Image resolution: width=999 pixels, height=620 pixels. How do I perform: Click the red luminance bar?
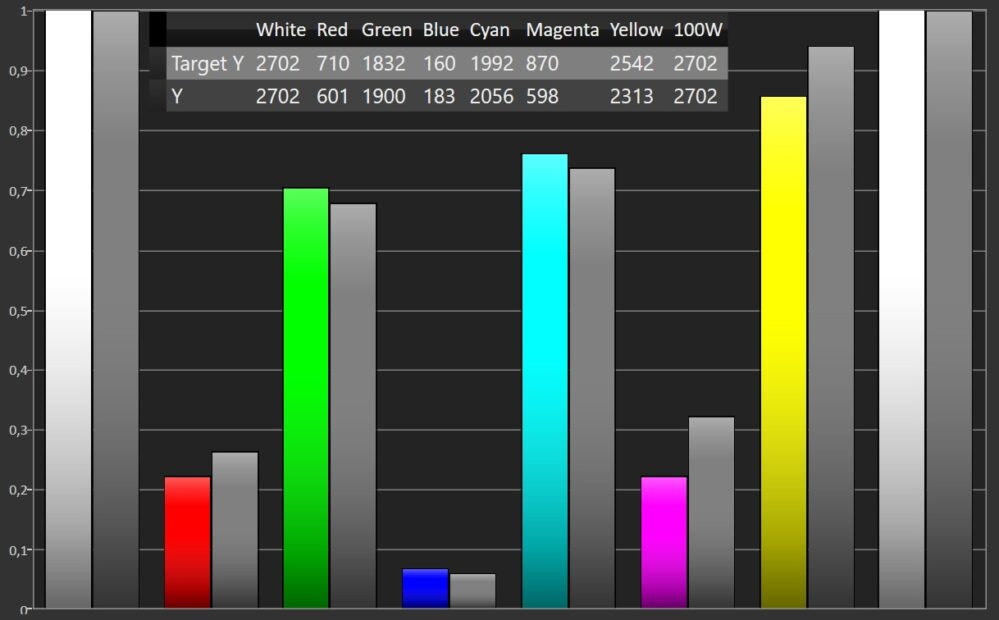pyautogui.click(x=187, y=542)
